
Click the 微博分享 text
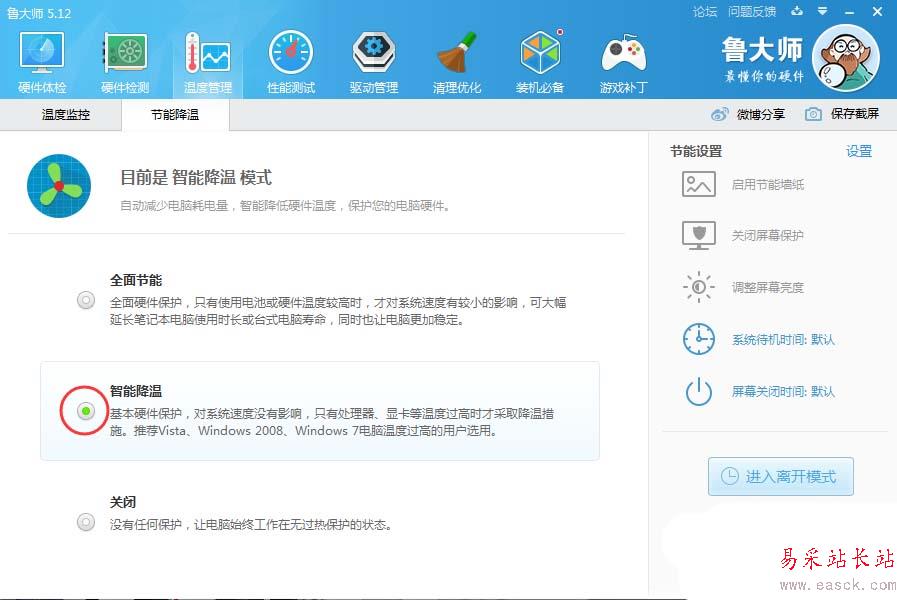click(x=760, y=114)
